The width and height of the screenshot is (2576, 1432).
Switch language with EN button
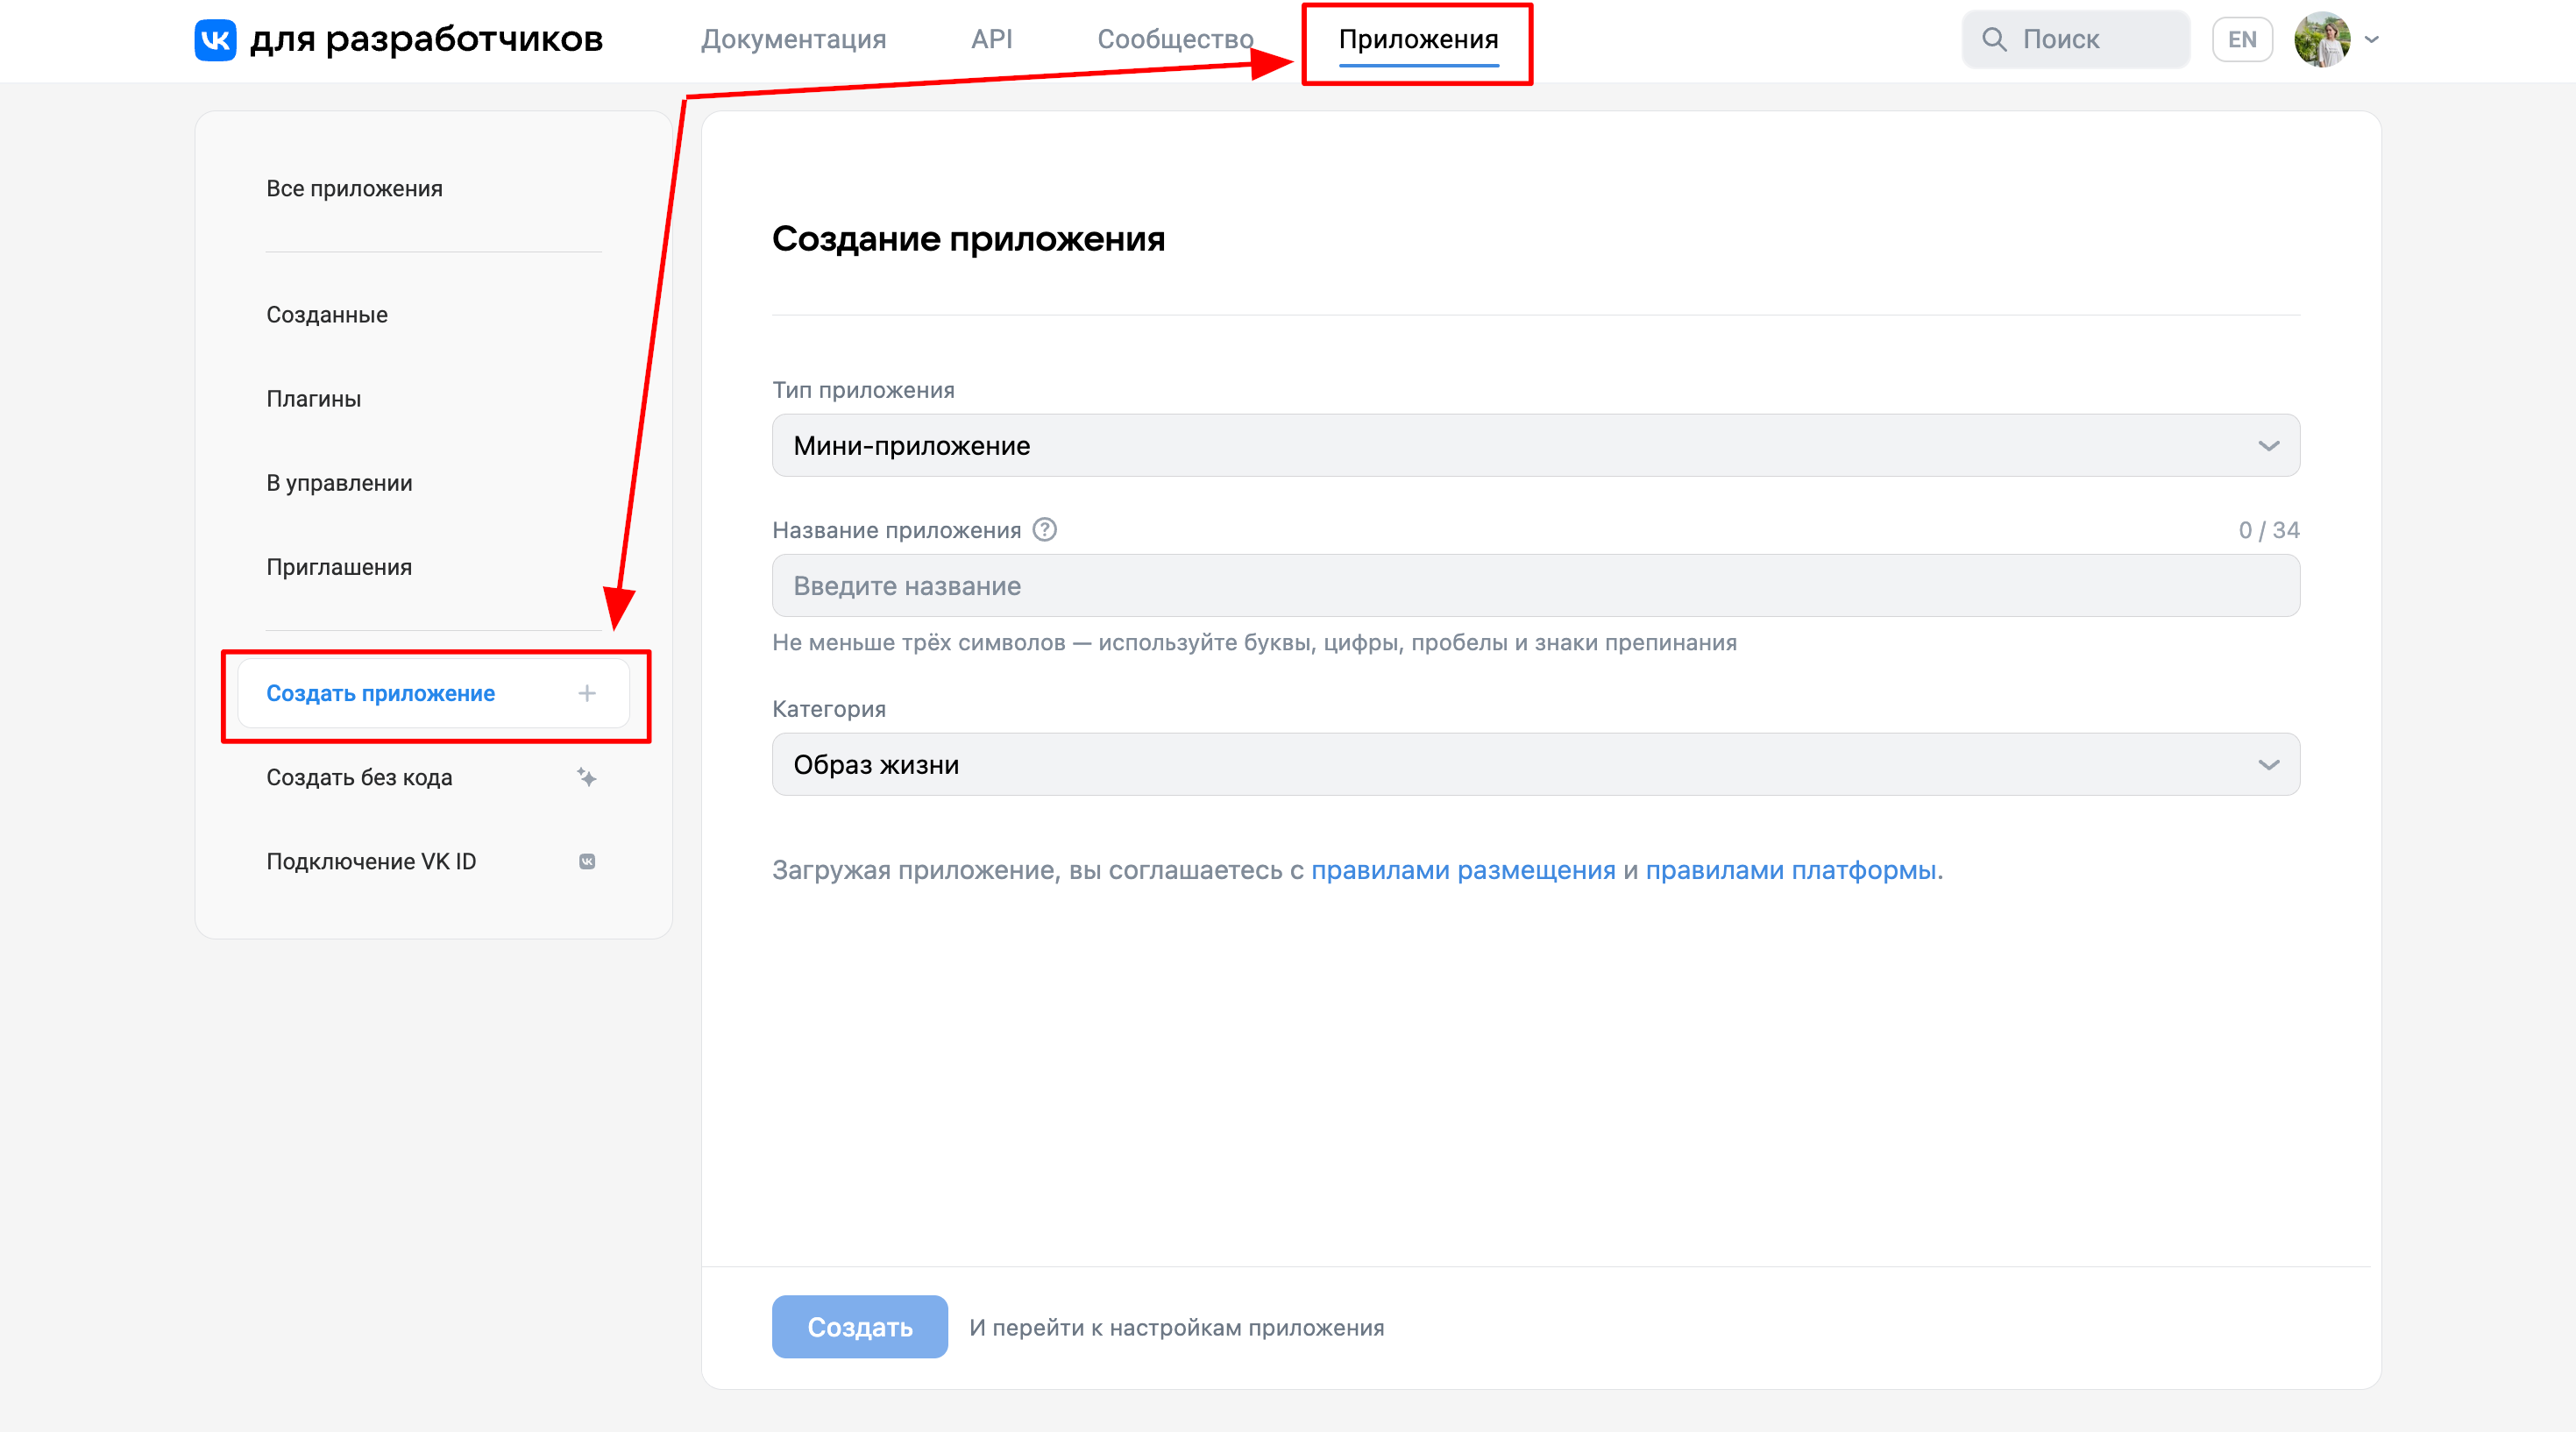point(2241,40)
